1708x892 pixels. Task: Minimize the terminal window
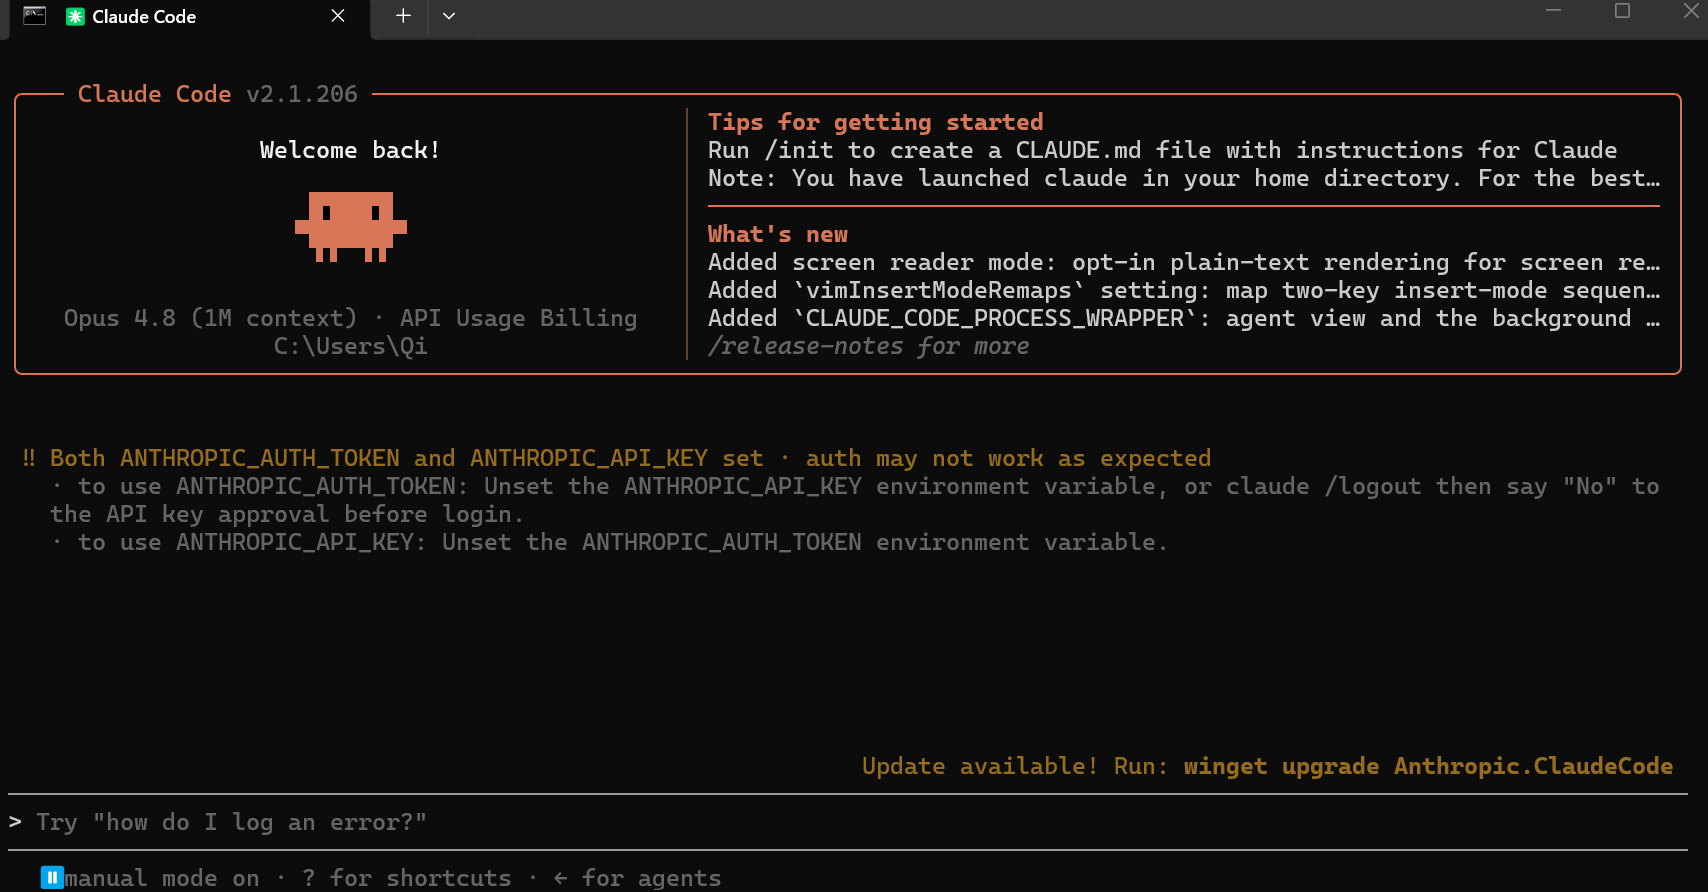(x=1553, y=10)
